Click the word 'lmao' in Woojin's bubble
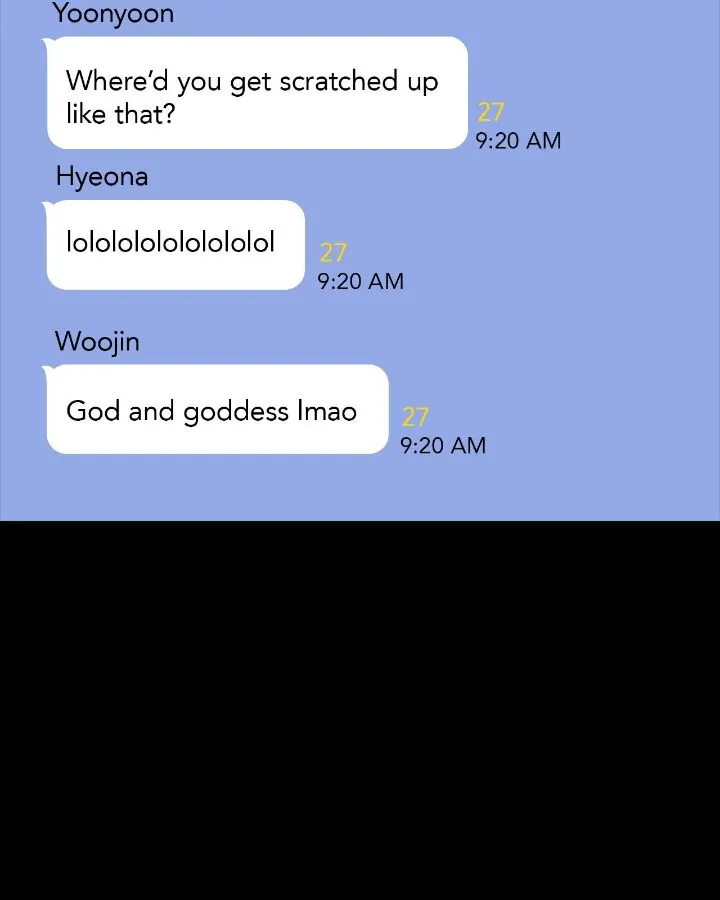 [327, 411]
